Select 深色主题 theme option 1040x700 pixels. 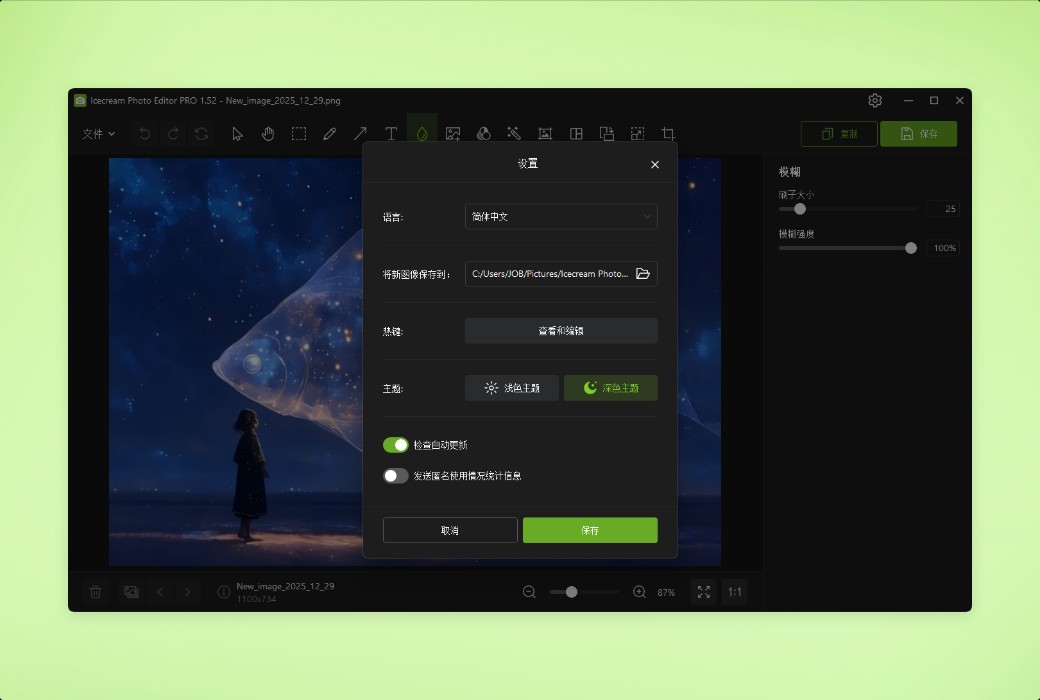(610, 388)
